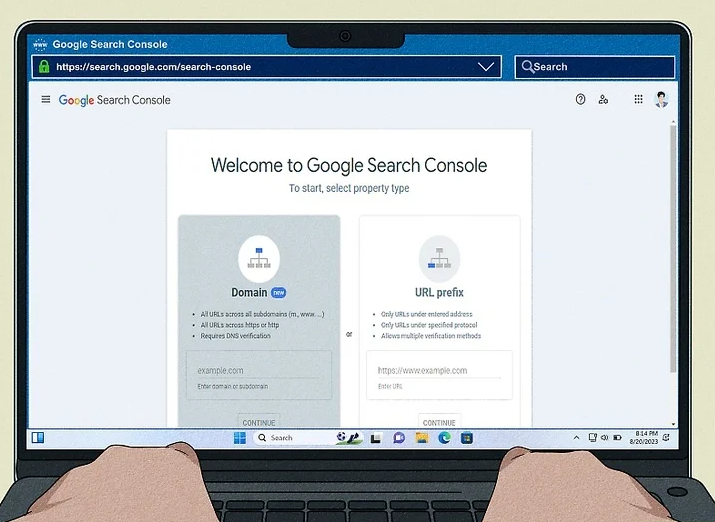Expand the address bar dropdown arrow
This screenshot has height=522, width=715.
pos(486,67)
